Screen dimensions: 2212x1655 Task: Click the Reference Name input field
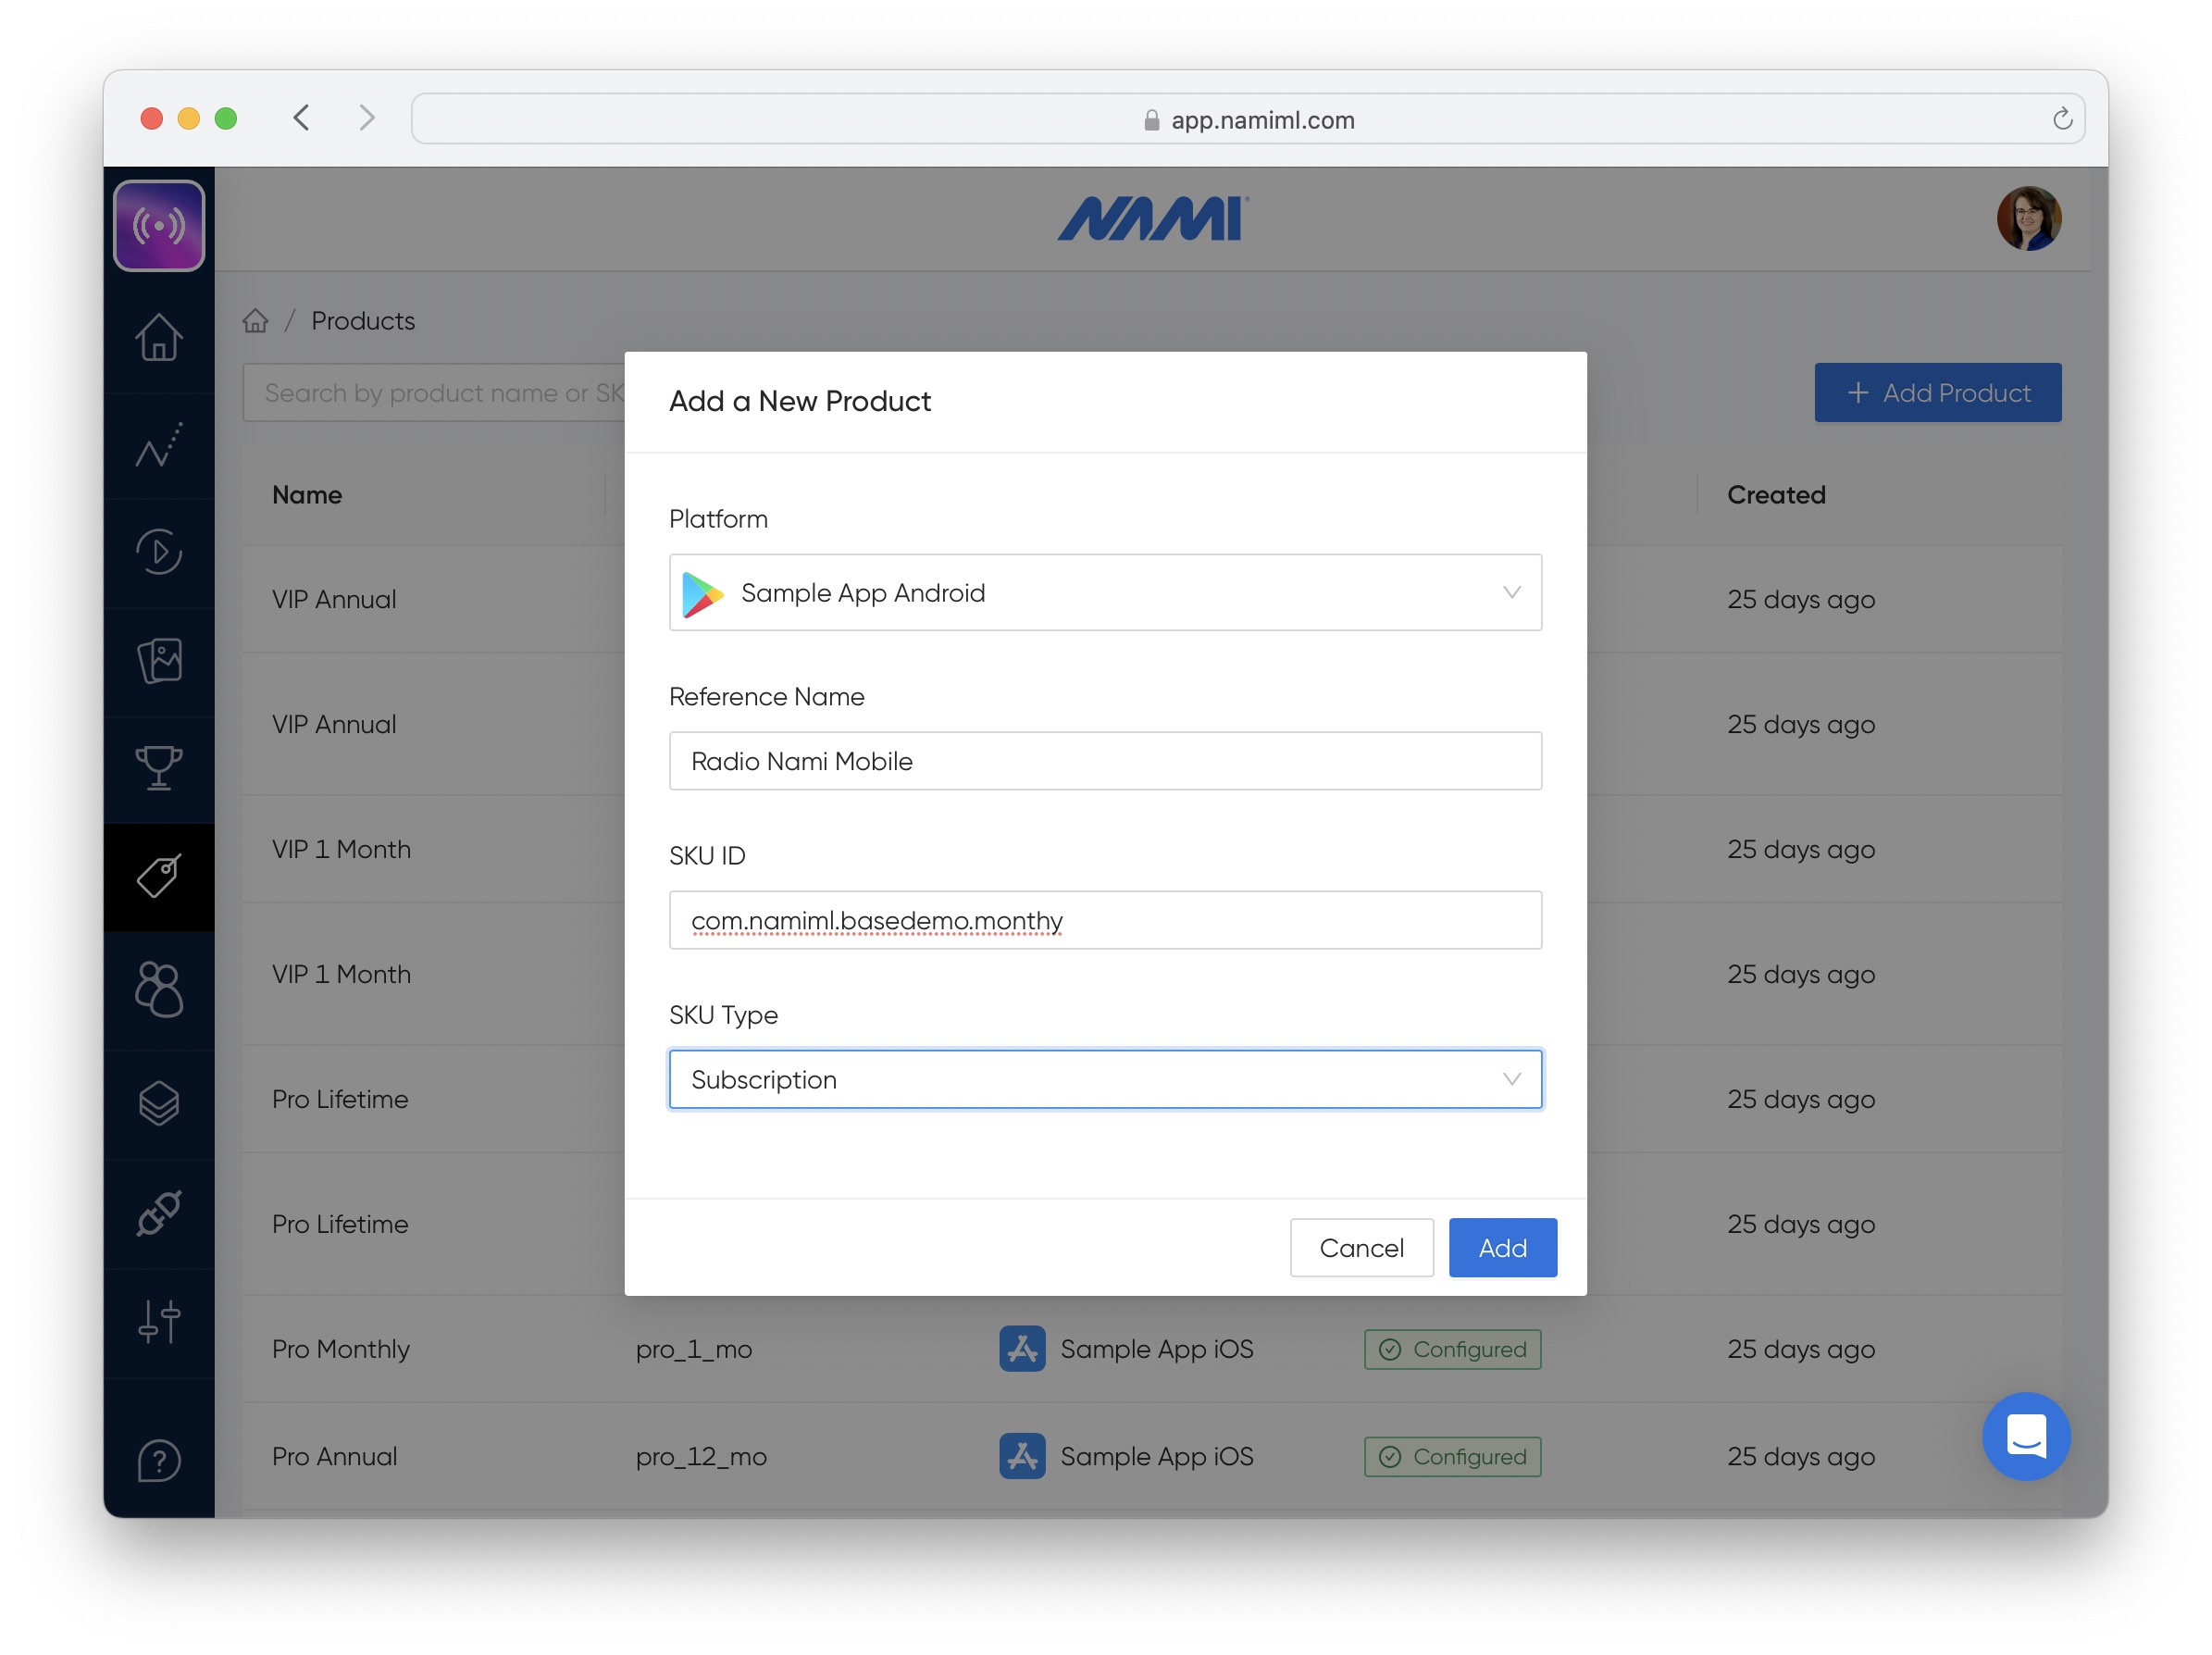tap(1104, 761)
